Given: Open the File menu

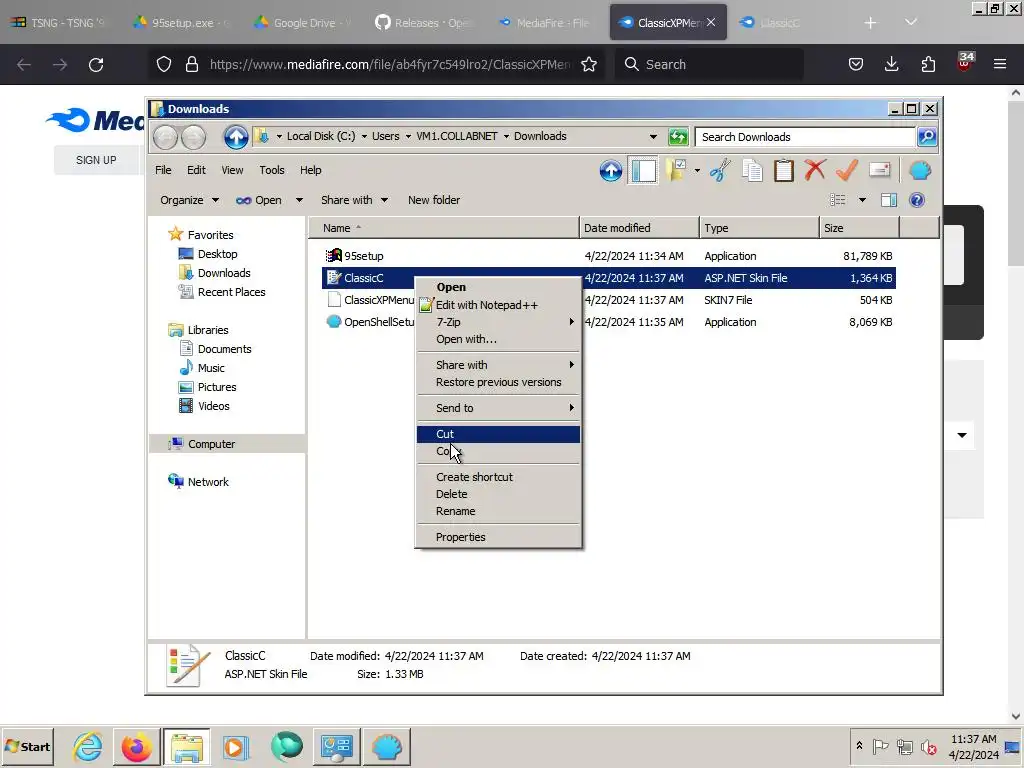Looking at the screenshot, I should (x=163, y=170).
